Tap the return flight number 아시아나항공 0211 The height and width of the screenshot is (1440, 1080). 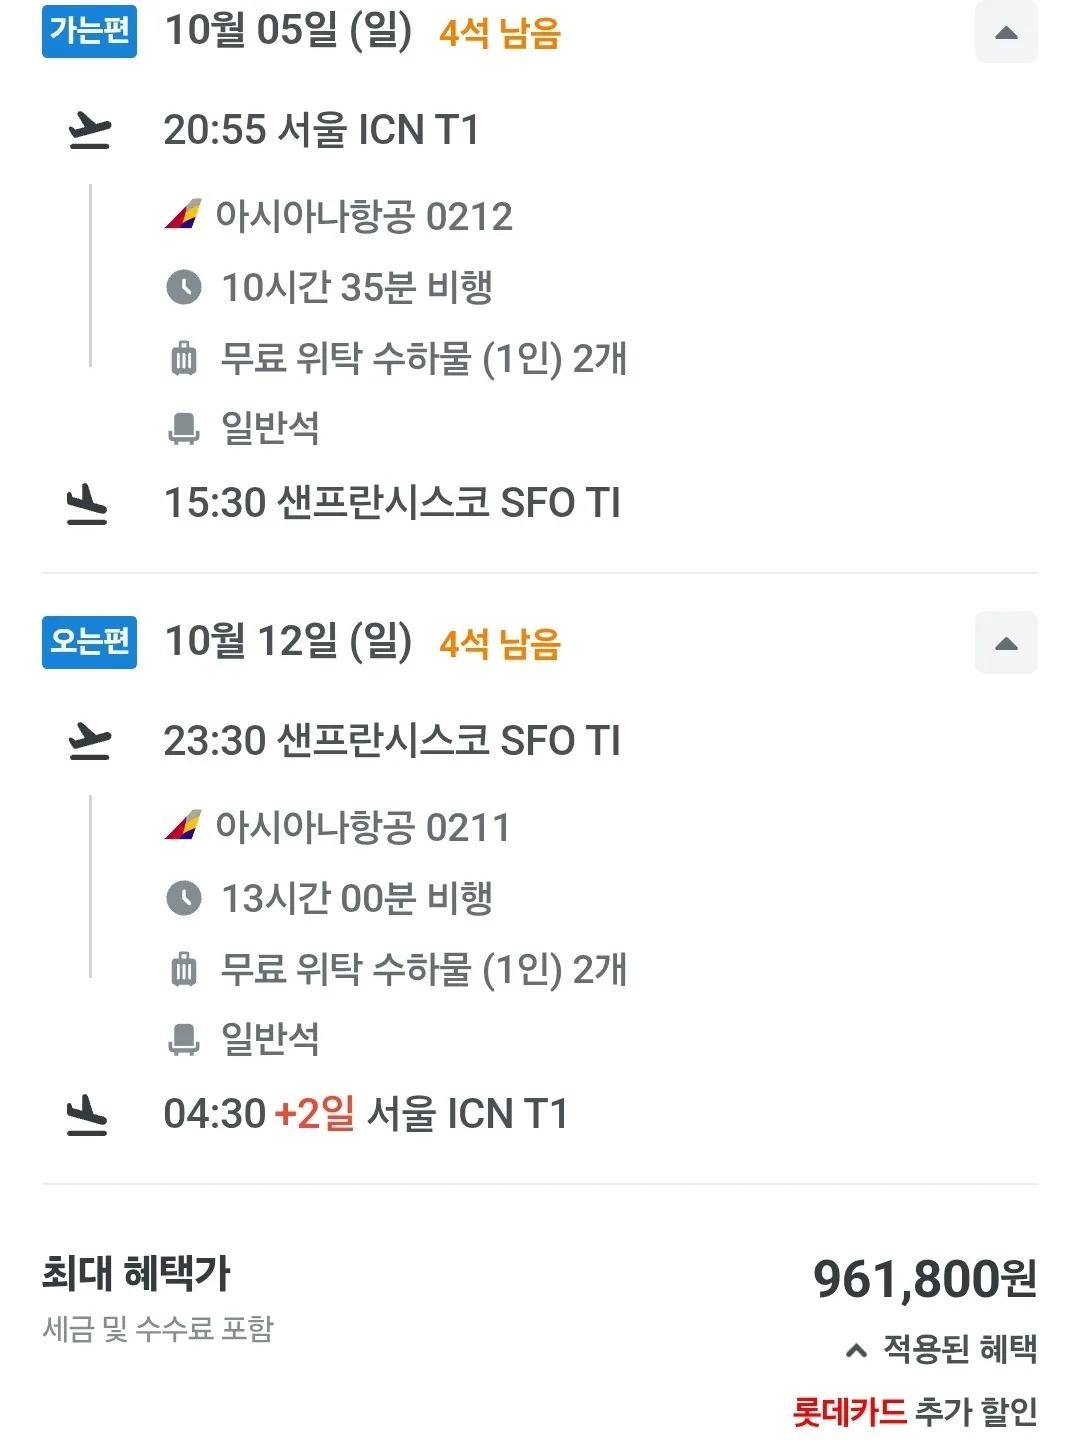pos(363,827)
